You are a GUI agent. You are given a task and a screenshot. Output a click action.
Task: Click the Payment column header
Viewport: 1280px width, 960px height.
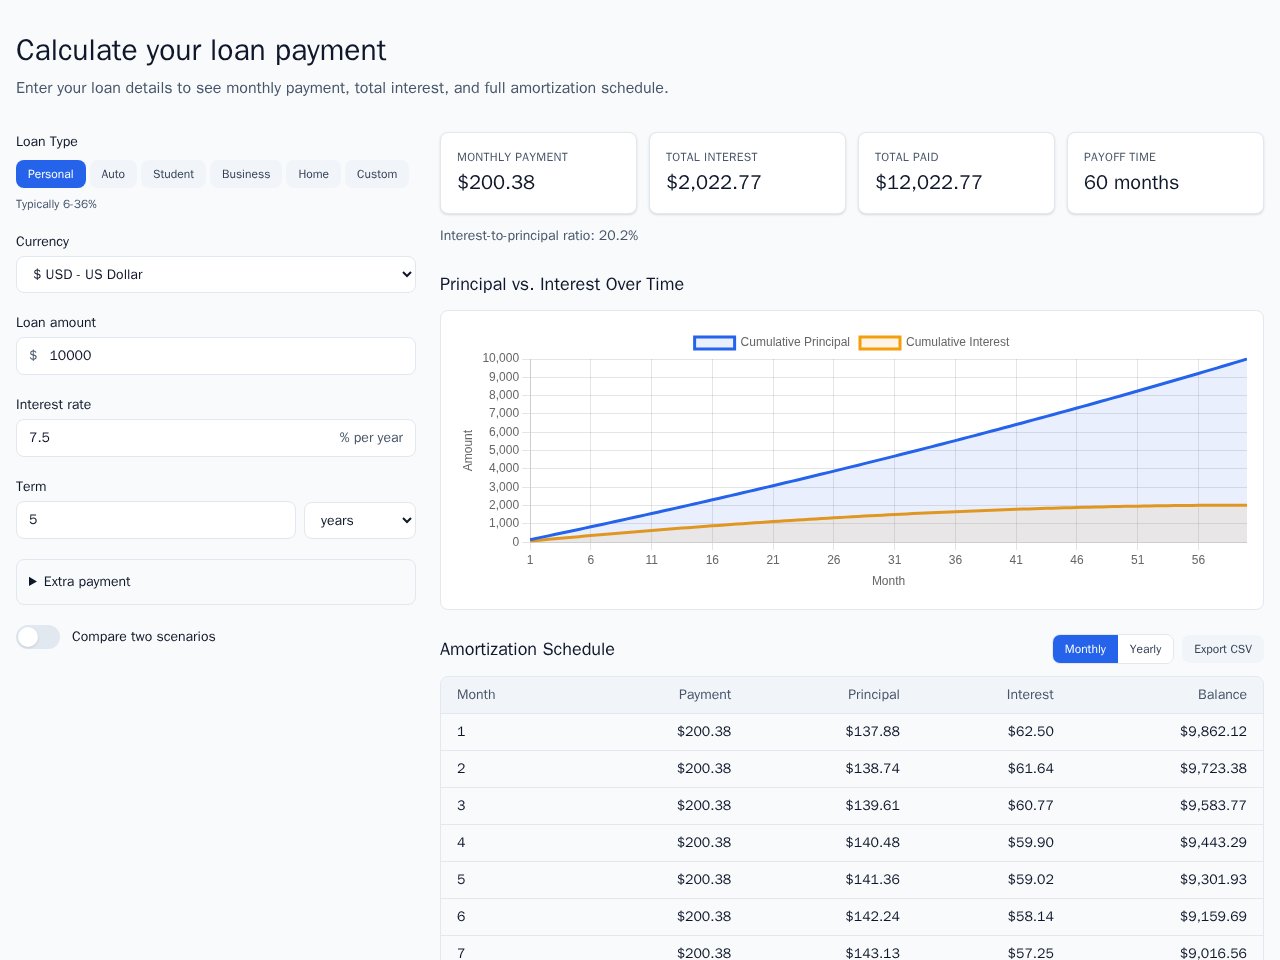tap(705, 695)
